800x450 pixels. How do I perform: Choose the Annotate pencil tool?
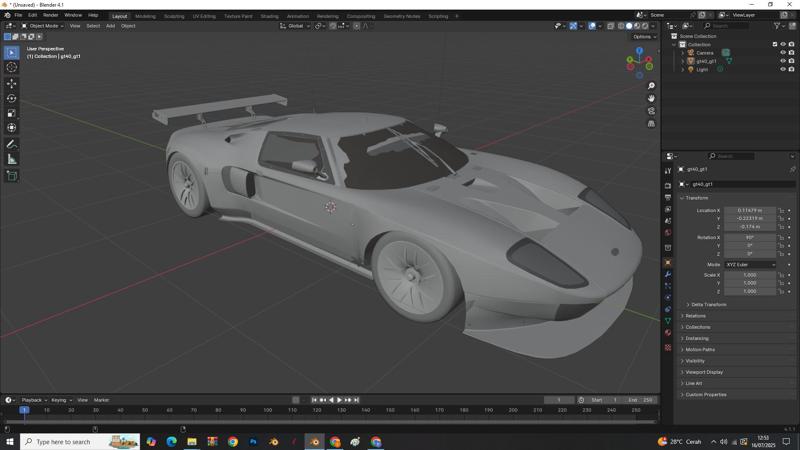tap(12, 144)
